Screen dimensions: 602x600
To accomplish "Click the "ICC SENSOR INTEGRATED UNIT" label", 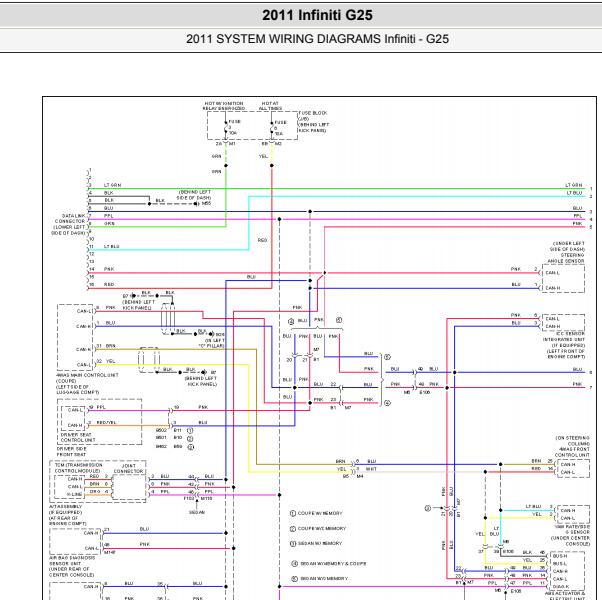I will coord(564,337).
